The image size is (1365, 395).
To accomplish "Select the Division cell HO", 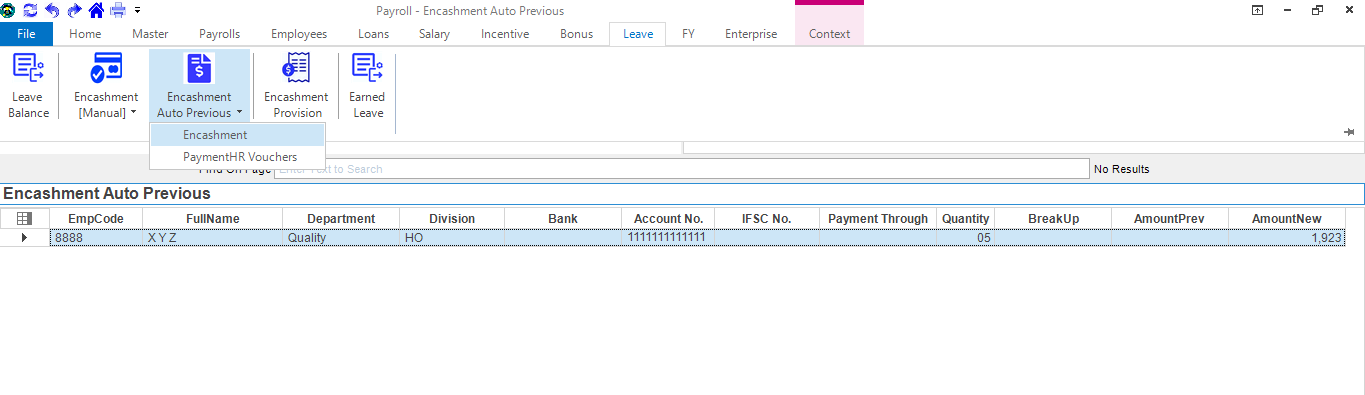I will 452,238.
